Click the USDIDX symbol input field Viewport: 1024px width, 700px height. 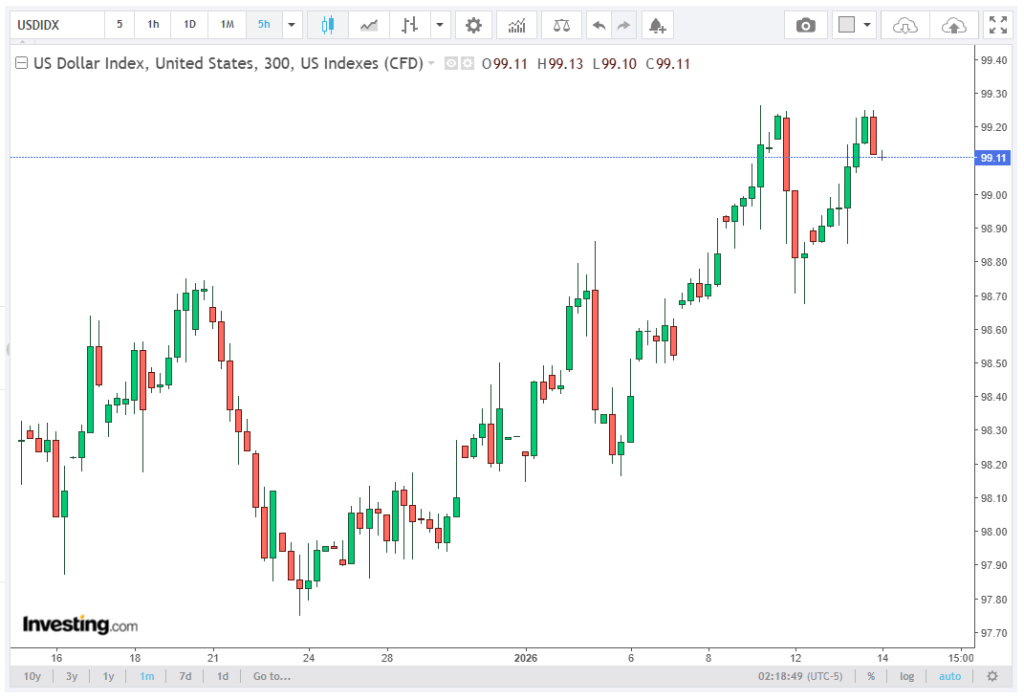pos(55,25)
